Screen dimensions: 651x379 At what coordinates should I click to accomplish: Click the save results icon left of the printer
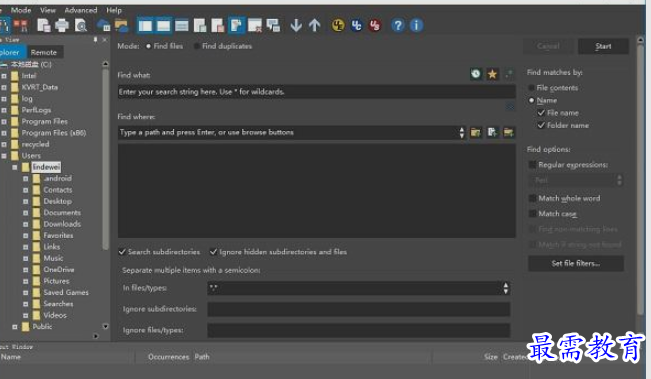(44, 26)
